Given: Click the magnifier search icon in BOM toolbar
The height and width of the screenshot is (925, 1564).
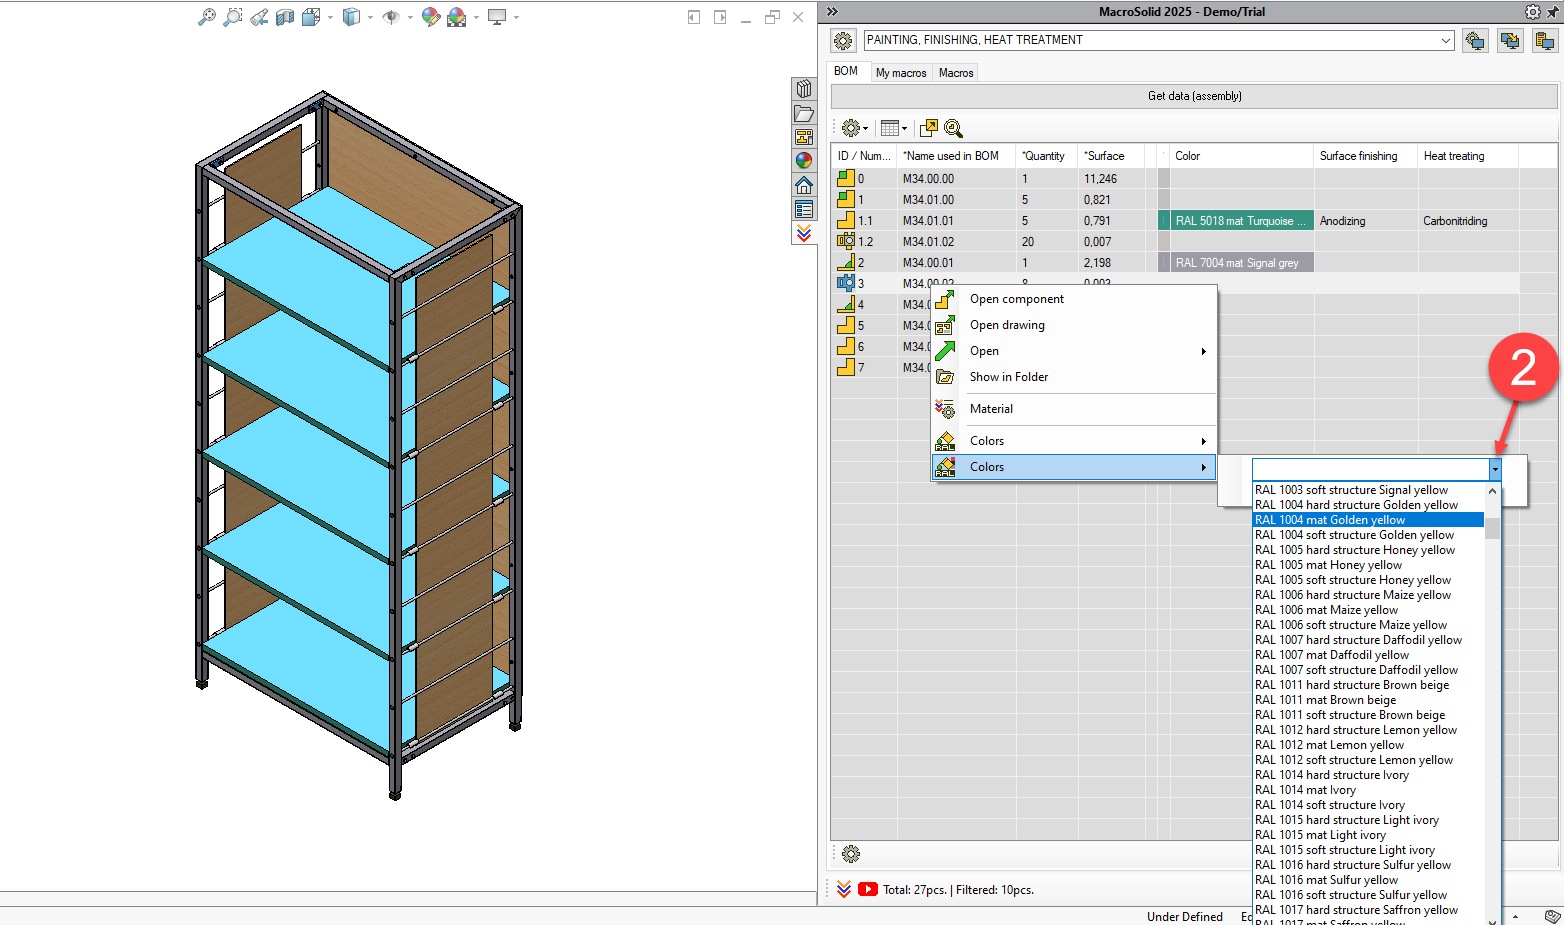Looking at the screenshot, I should [x=953, y=128].
